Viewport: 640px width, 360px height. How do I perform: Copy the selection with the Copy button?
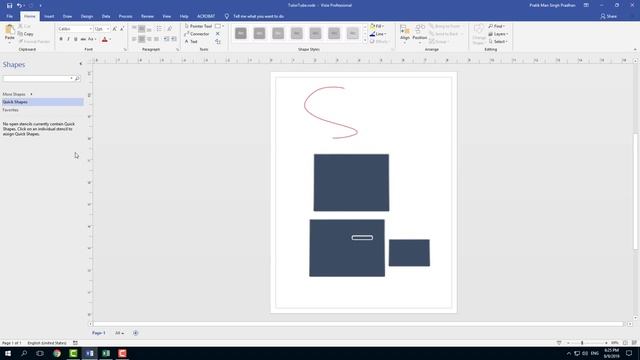pyautogui.click(x=26, y=34)
